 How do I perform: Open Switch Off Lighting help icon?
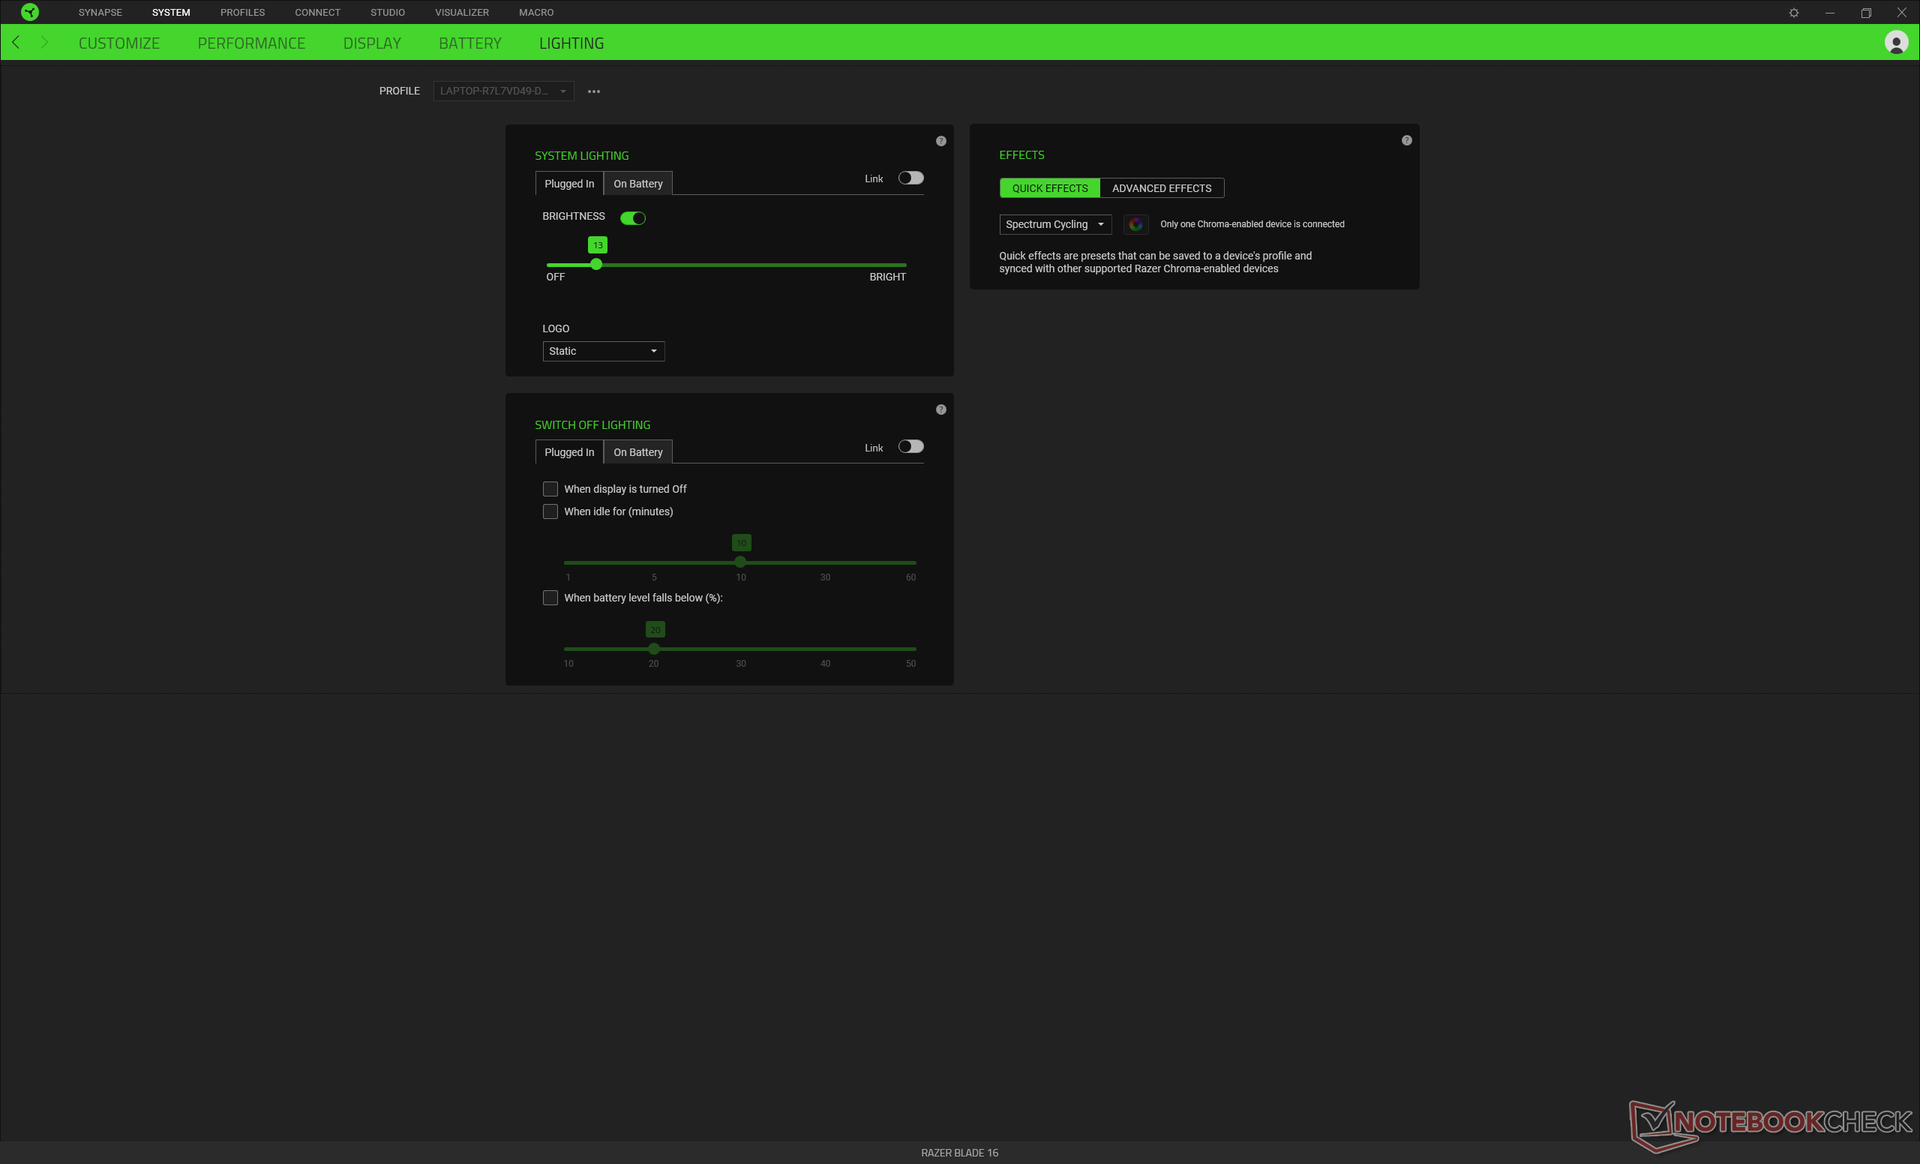tap(941, 410)
